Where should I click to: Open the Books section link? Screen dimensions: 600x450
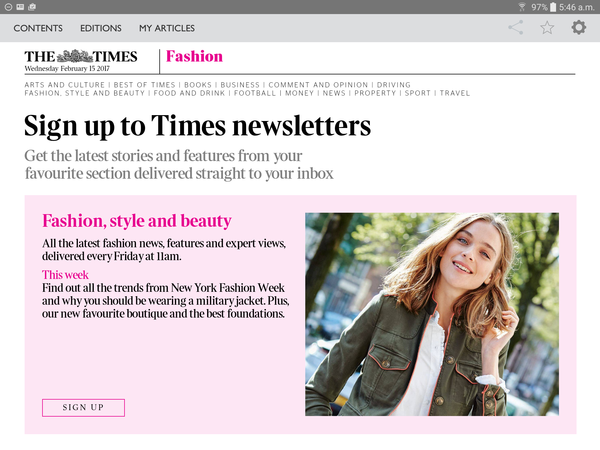(x=198, y=85)
